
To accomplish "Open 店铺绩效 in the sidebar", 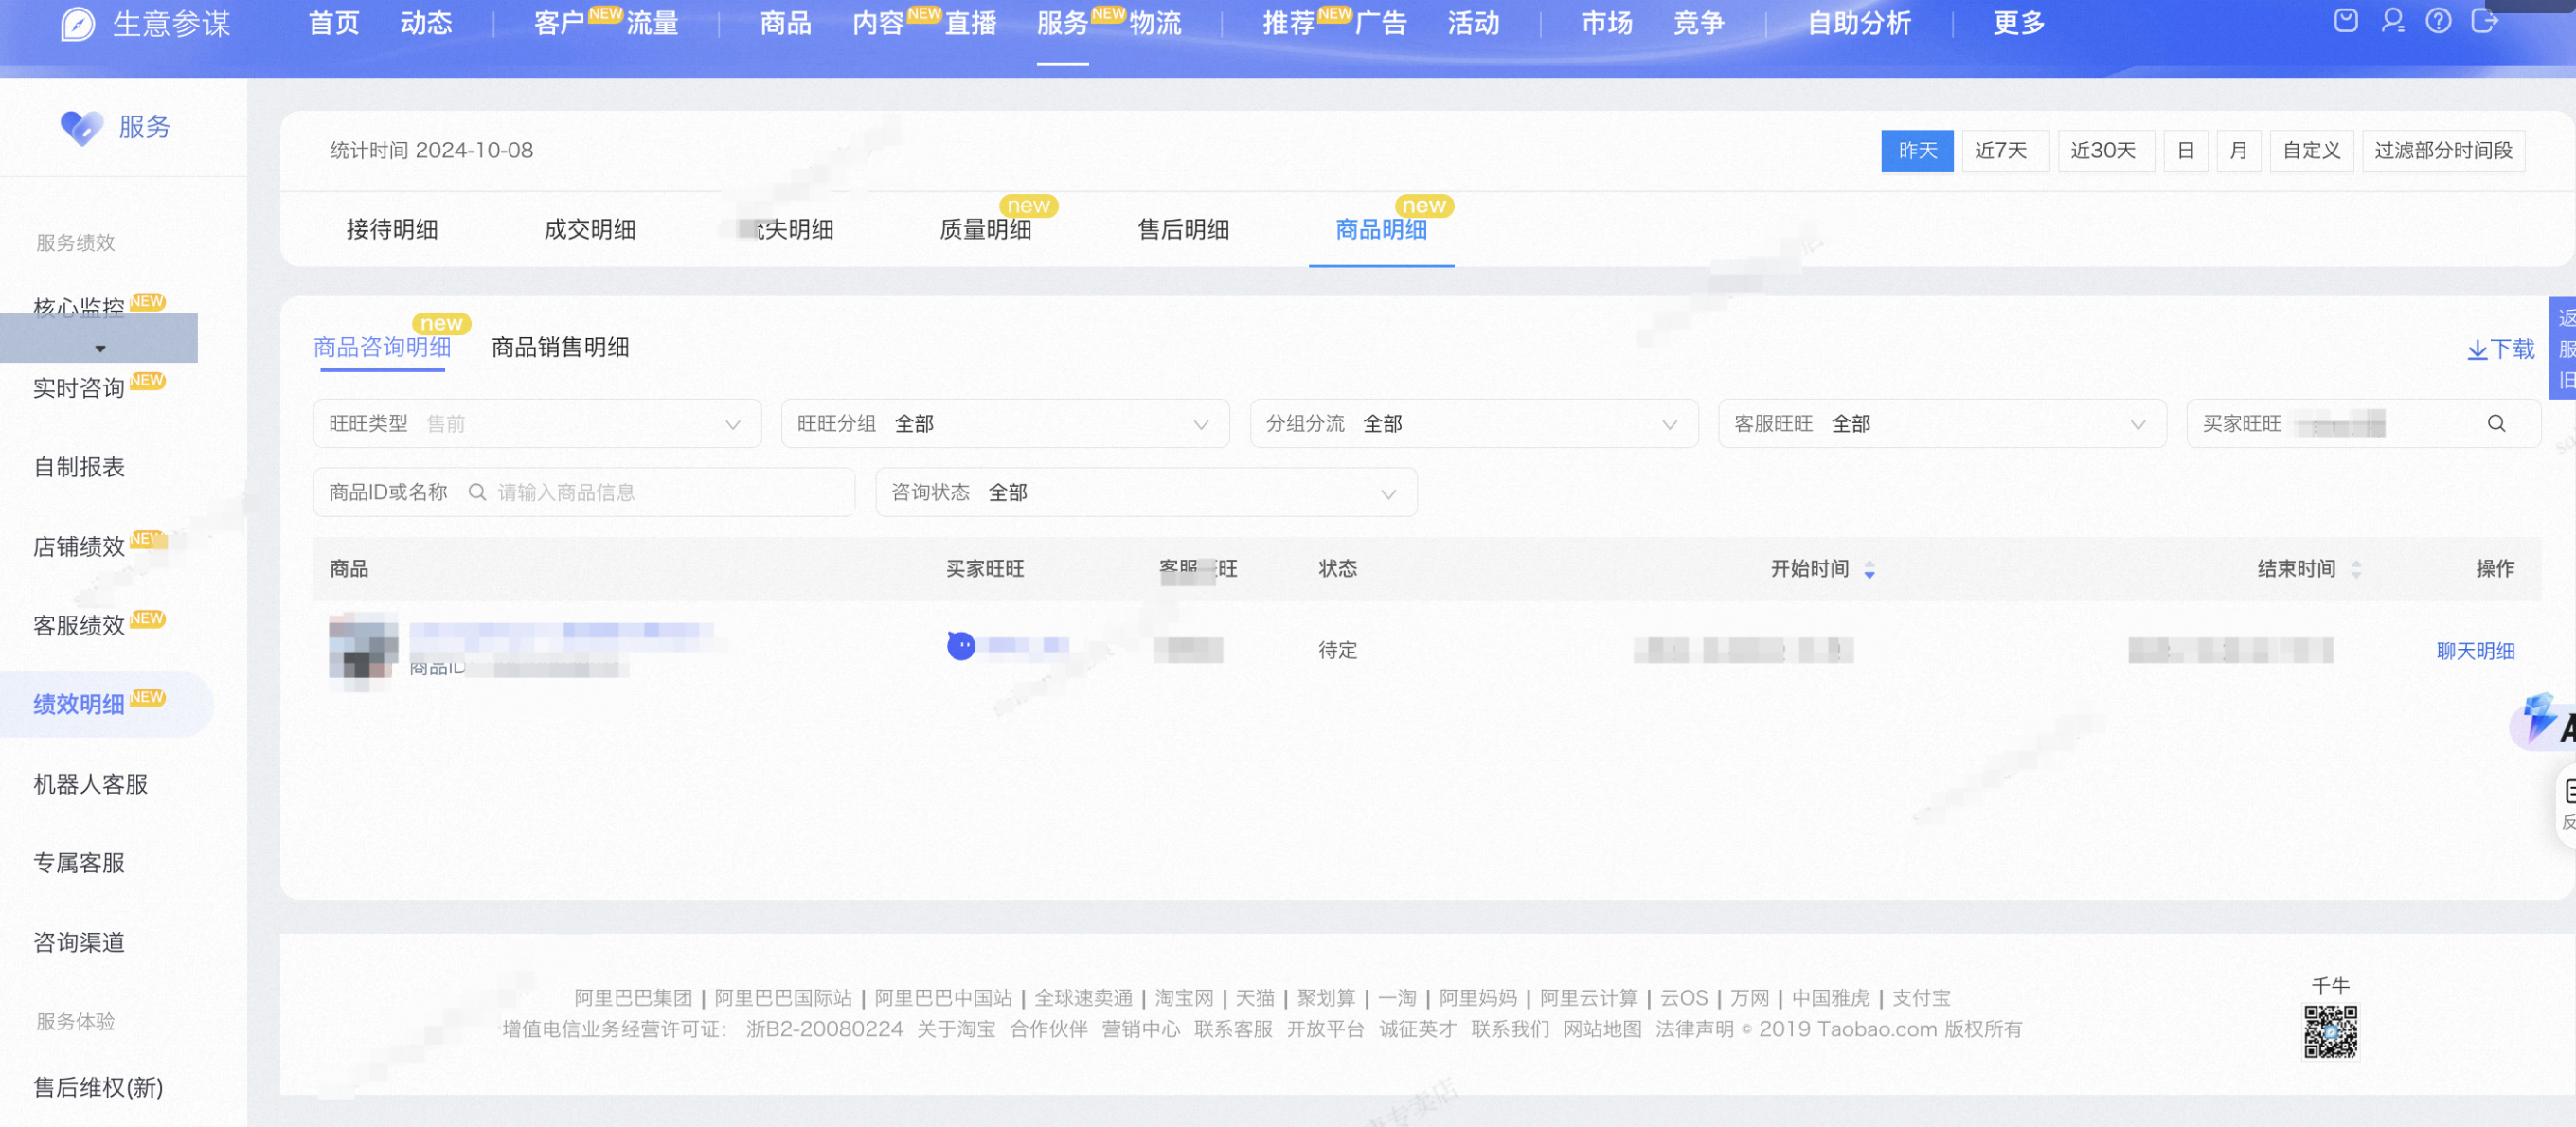I will (79, 546).
